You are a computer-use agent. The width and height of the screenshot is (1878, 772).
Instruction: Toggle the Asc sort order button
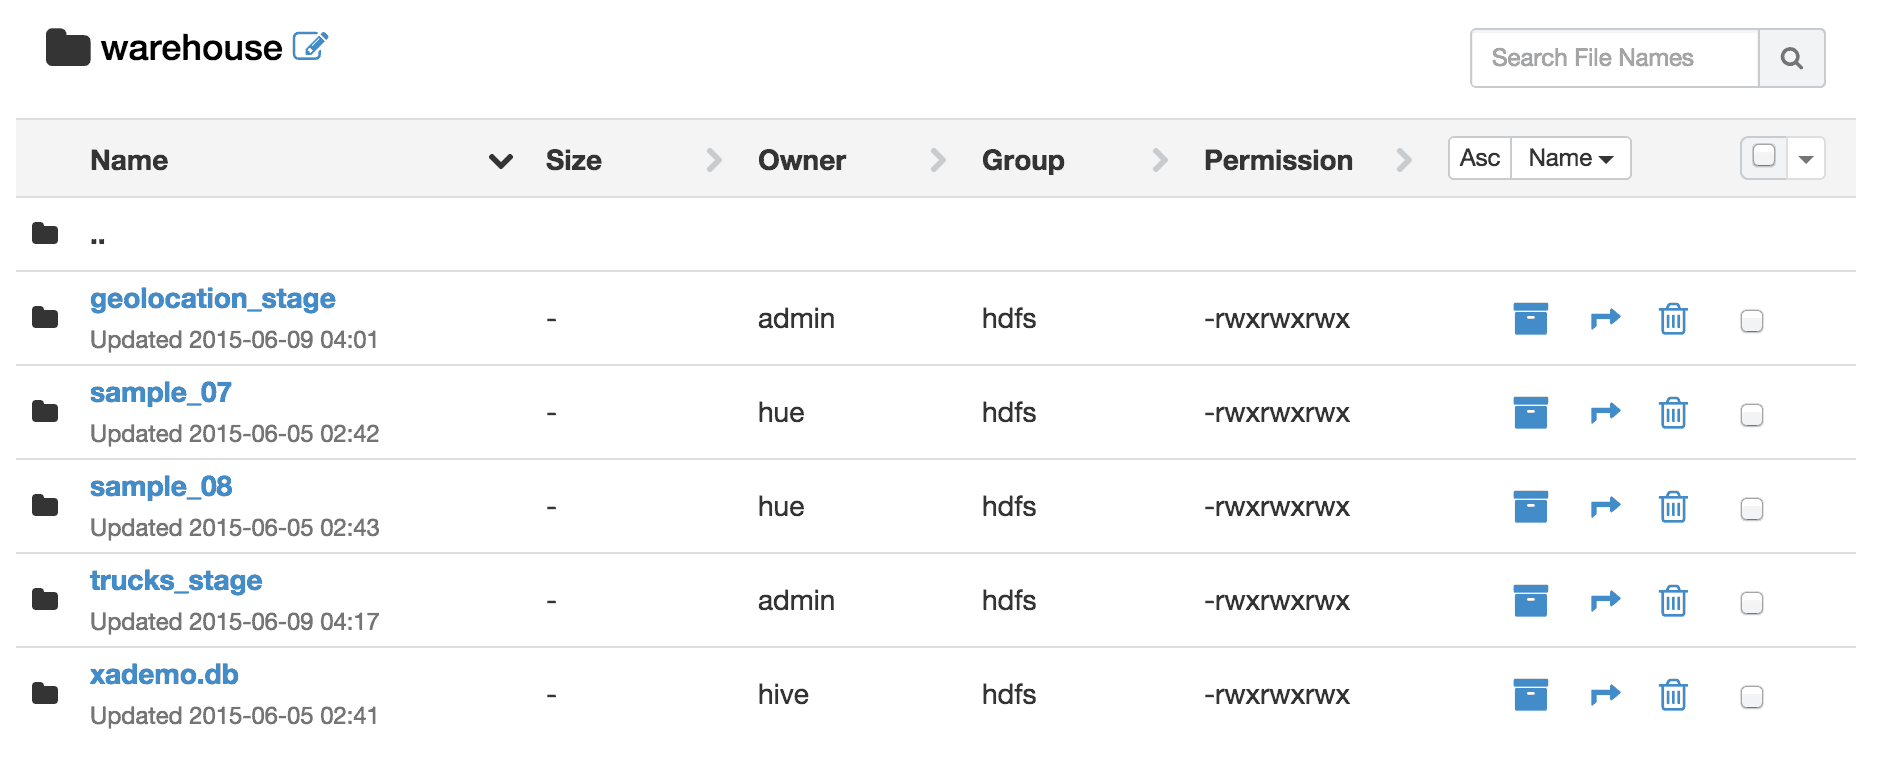(x=1480, y=158)
